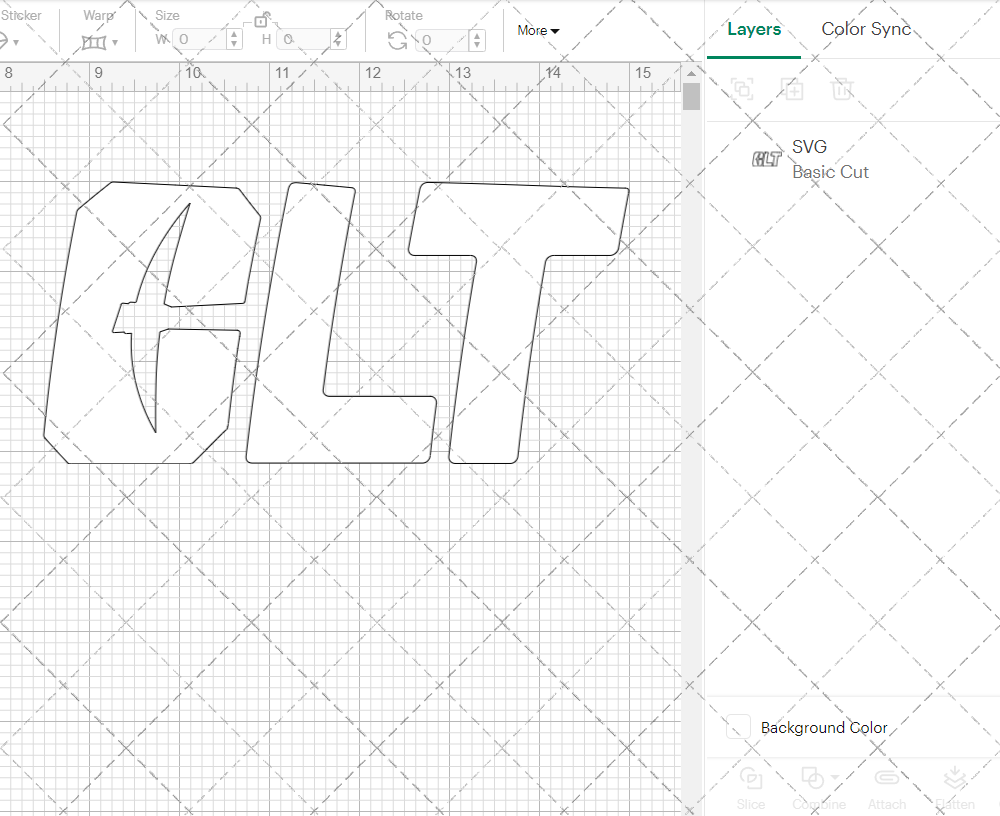The image size is (1000, 816).
Task: Click the group layers icon
Action: click(742, 89)
